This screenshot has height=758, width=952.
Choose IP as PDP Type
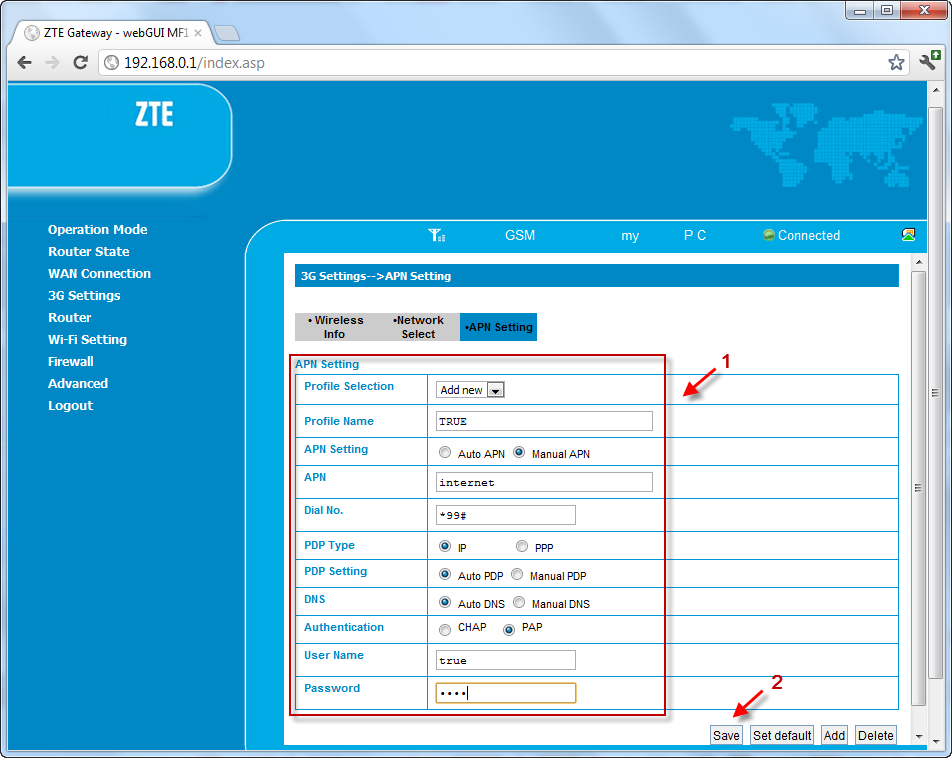pyautogui.click(x=445, y=546)
